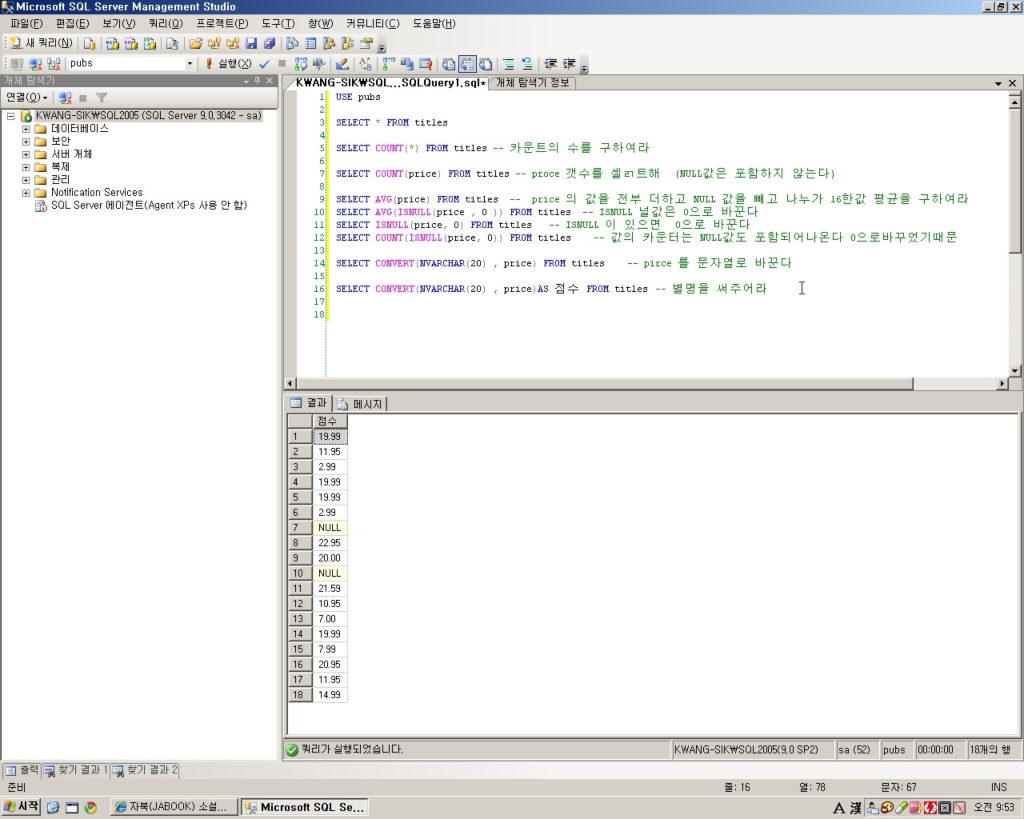
Task: Click the 시작 Start button
Action: (22, 807)
